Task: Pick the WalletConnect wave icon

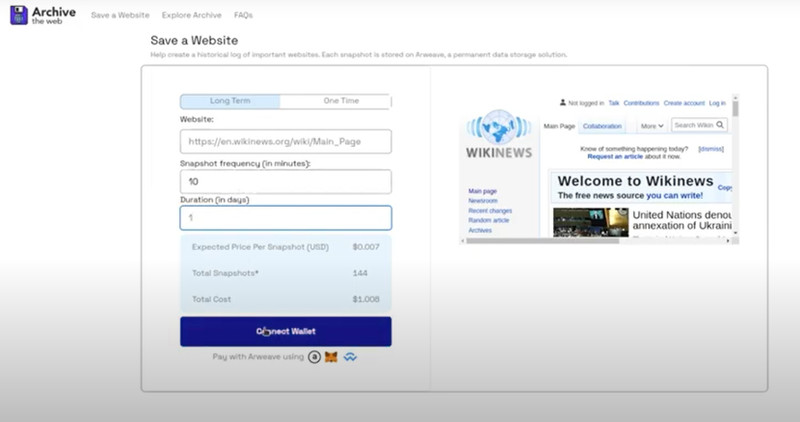Action: (x=350, y=357)
